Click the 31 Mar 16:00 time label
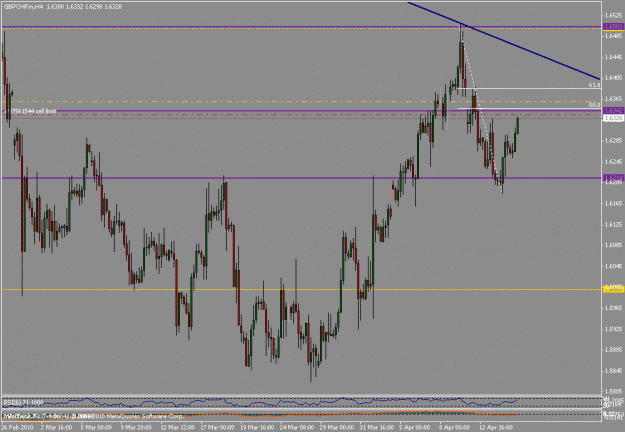 [x=377, y=428]
